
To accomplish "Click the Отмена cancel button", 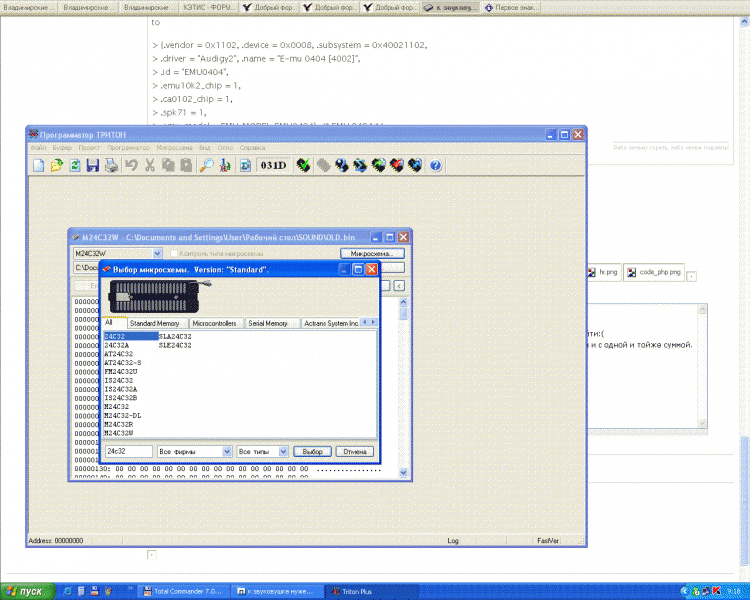I will (354, 451).
